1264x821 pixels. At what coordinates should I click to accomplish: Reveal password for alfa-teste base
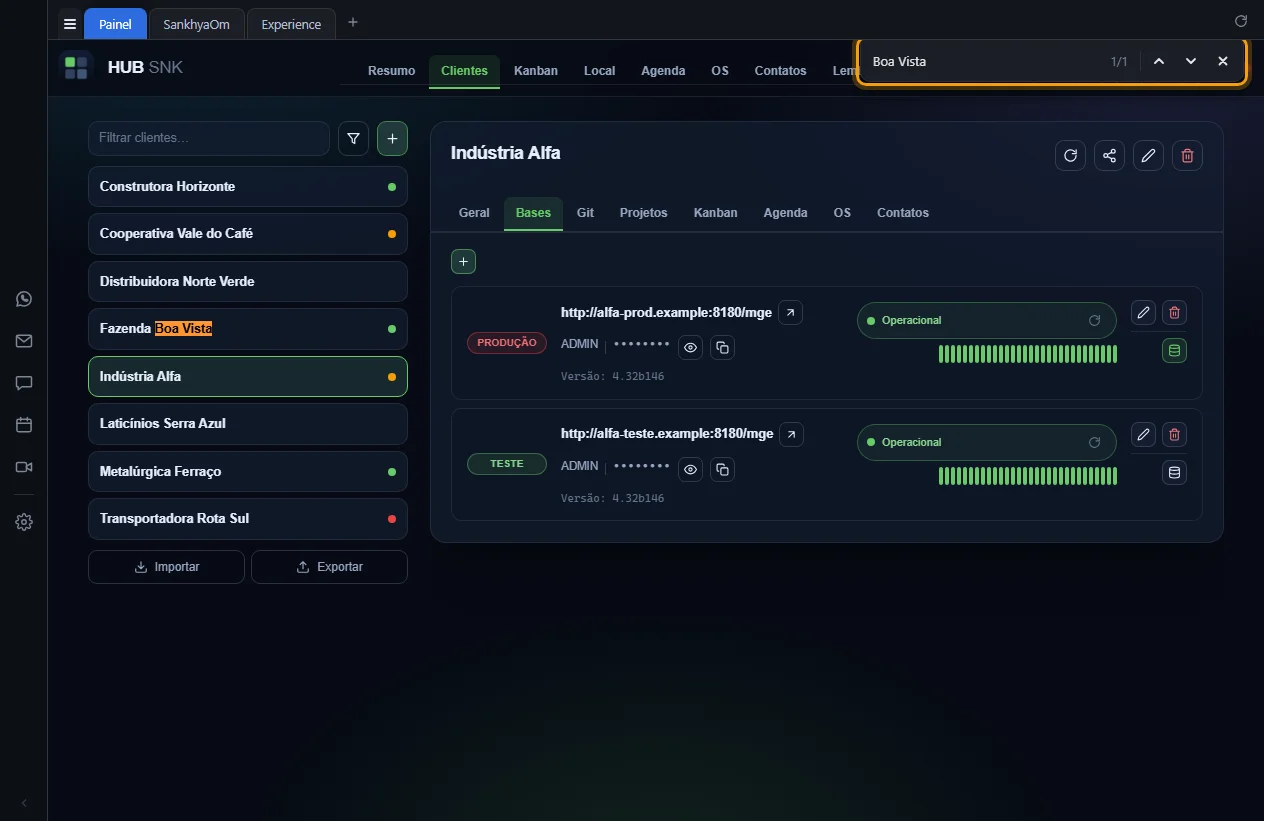[x=690, y=470]
